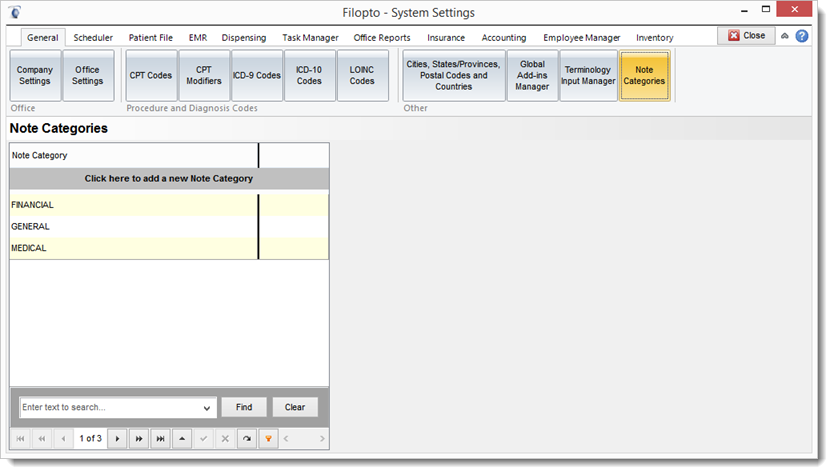Click the edit record up-triangle icon

click(182, 439)
